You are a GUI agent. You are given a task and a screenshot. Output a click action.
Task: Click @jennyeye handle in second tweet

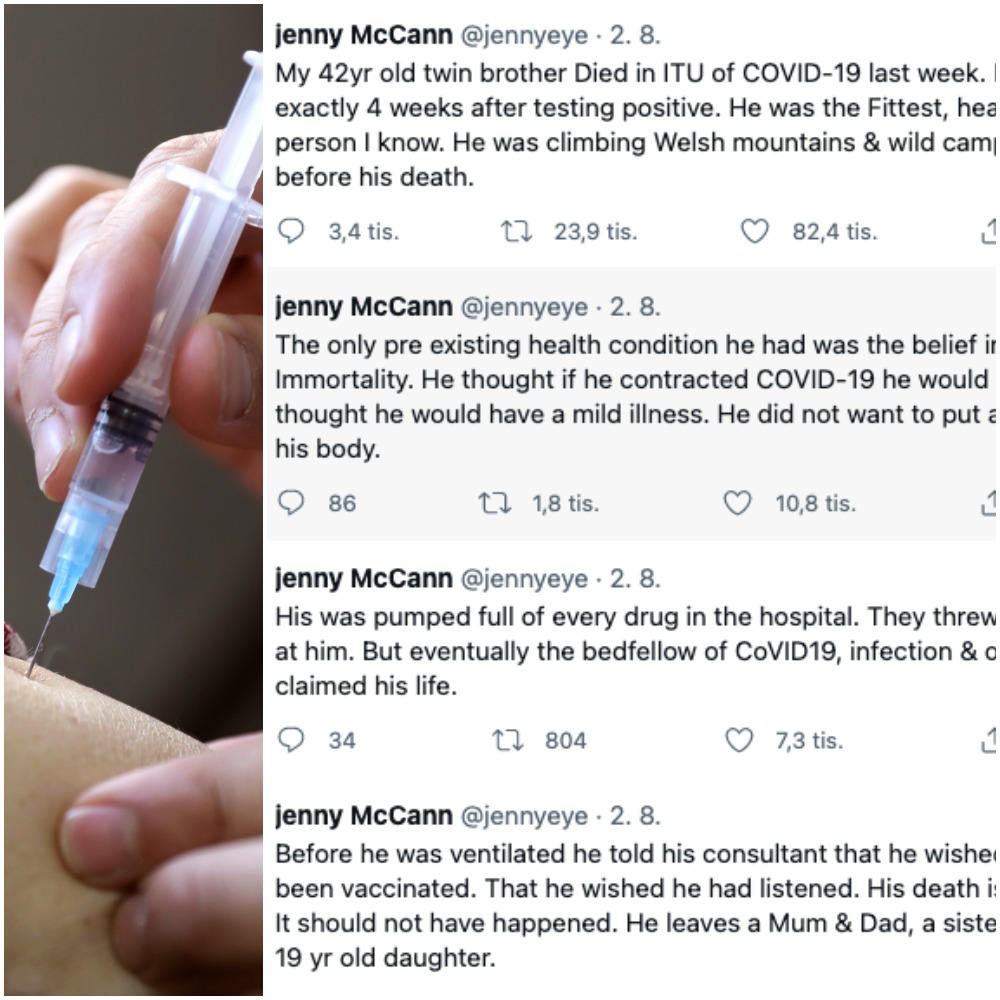coord(523,307)
